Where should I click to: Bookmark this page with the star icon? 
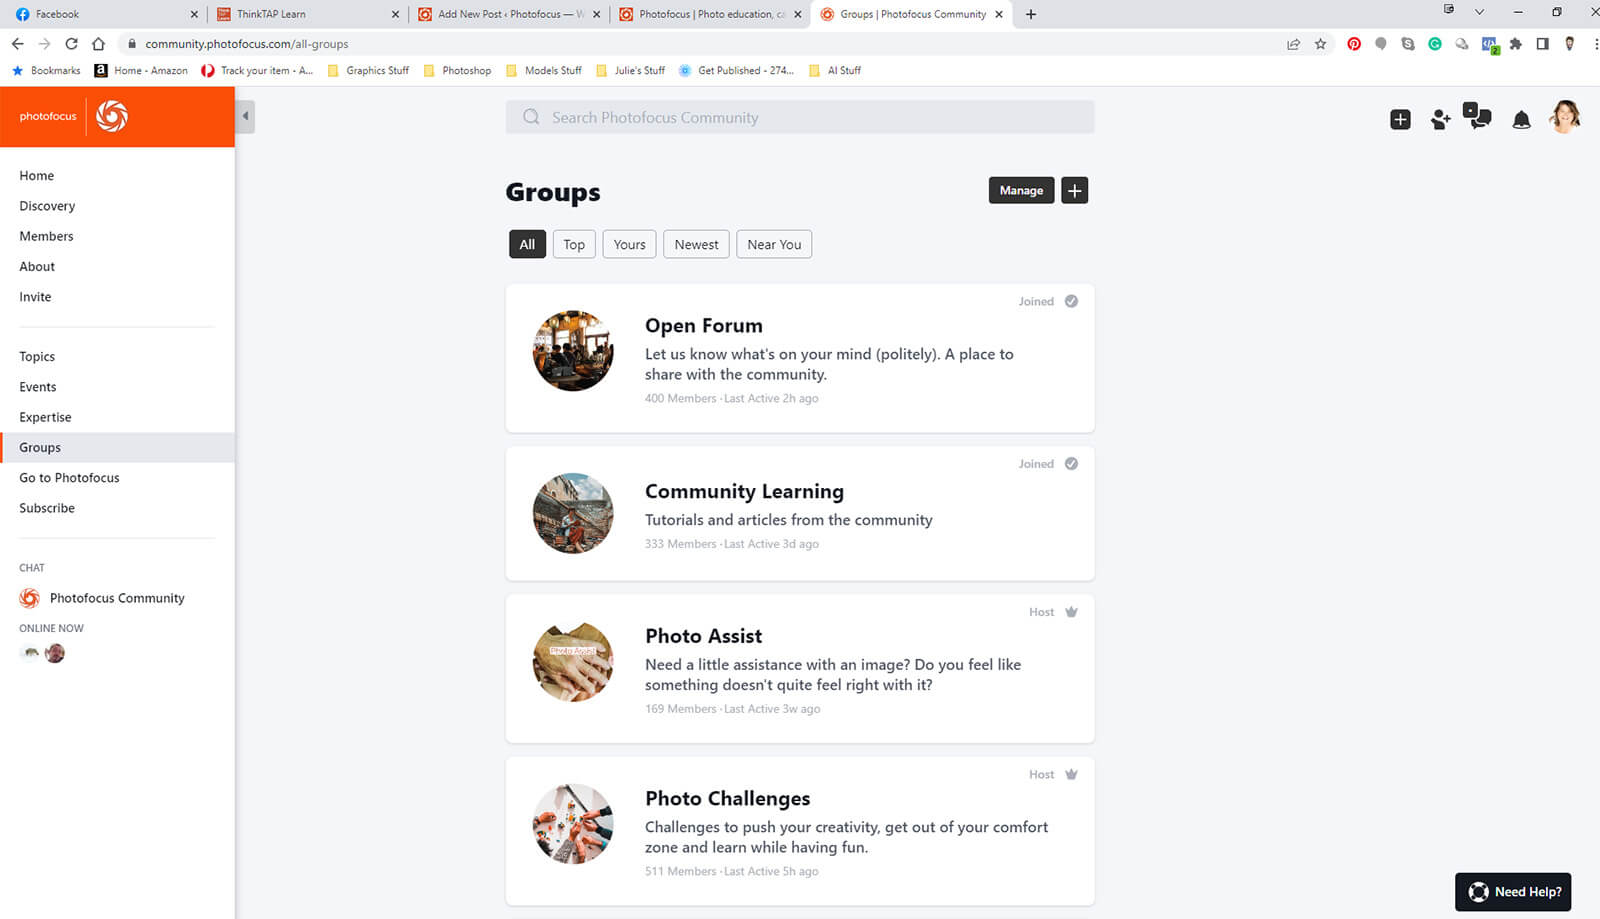(x=1320, y=44)
